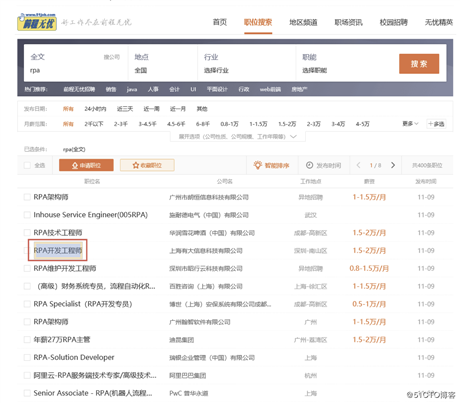The height and width of the screenshot is (403, 460).
Task: Open the 地区频道 navigation tab
Action: click(303, 22)
